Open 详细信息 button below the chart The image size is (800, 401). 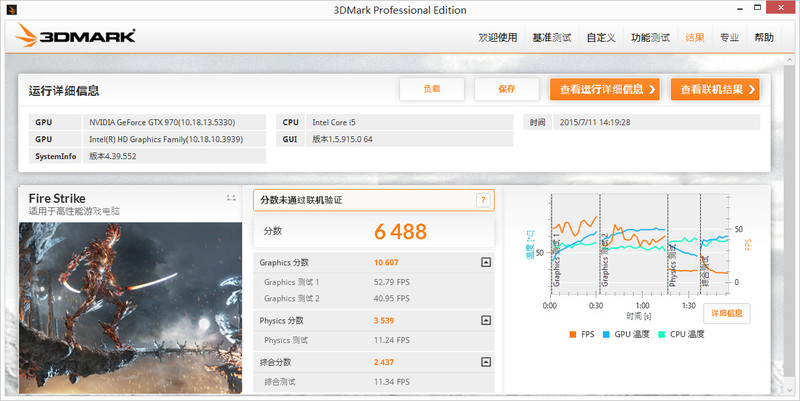[x=727, y=313]
